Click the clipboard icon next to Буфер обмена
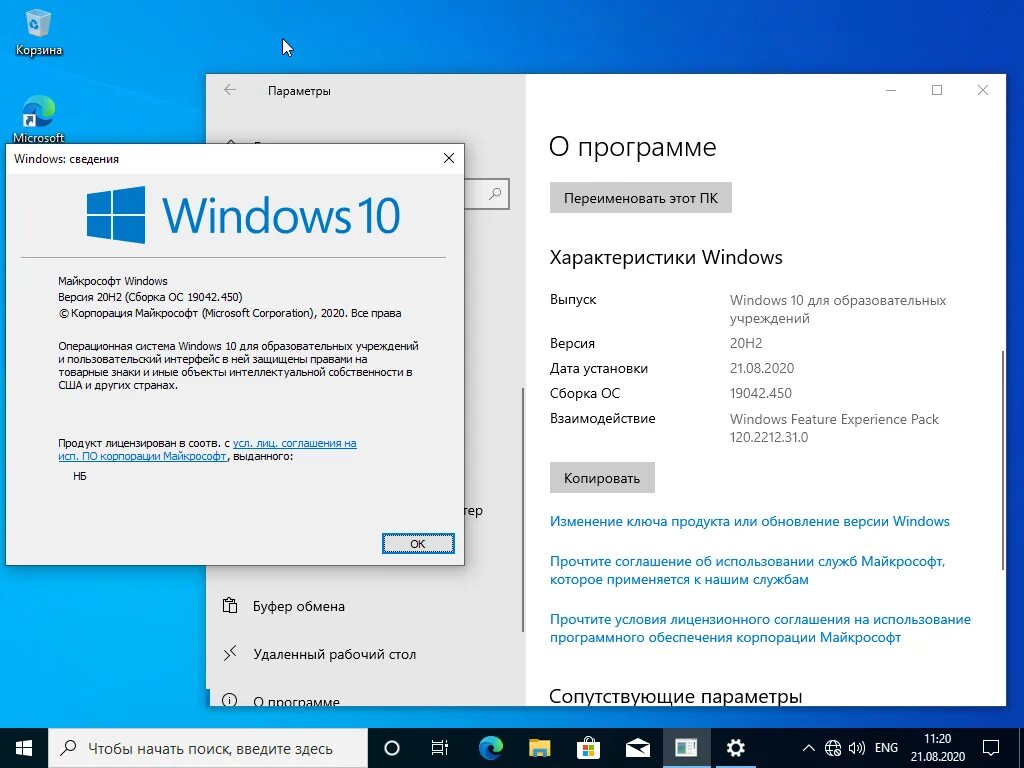1024x768 pixels. [x=230, y=605]
